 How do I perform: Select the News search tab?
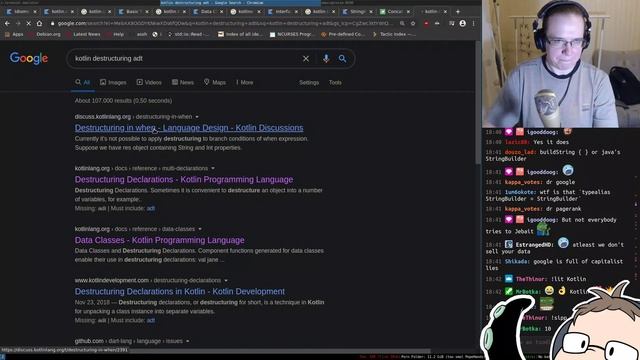click(x=183, y=82)
